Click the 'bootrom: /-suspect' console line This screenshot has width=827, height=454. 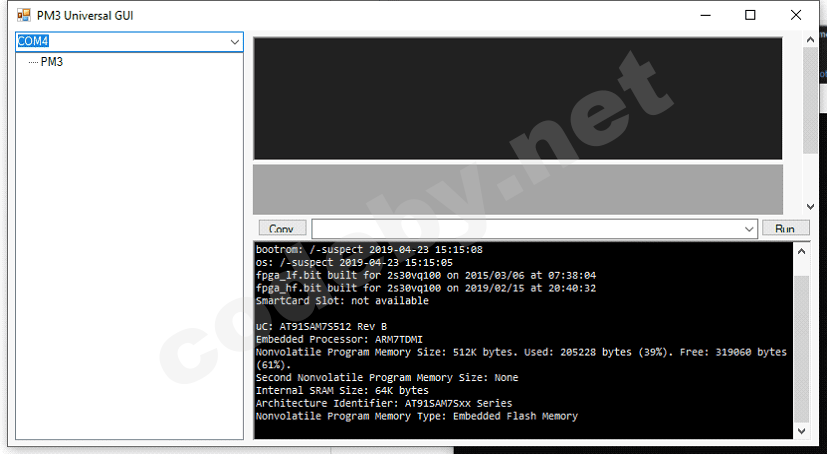369,249
